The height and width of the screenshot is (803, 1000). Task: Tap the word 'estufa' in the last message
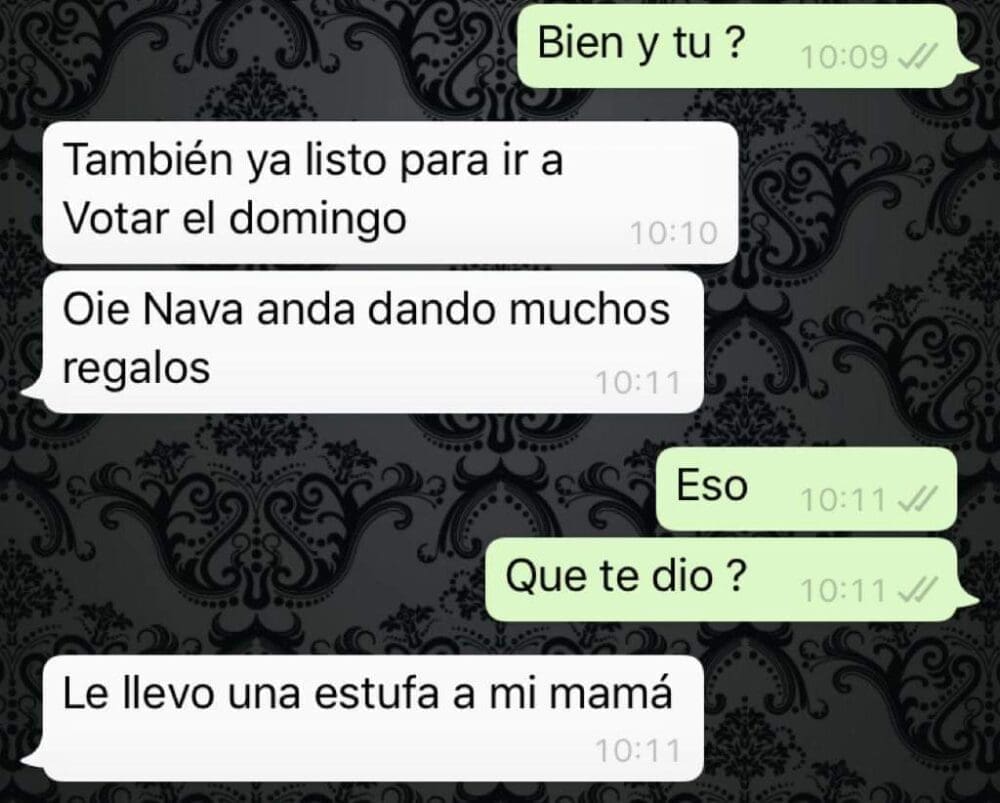[x=378, y=694]
